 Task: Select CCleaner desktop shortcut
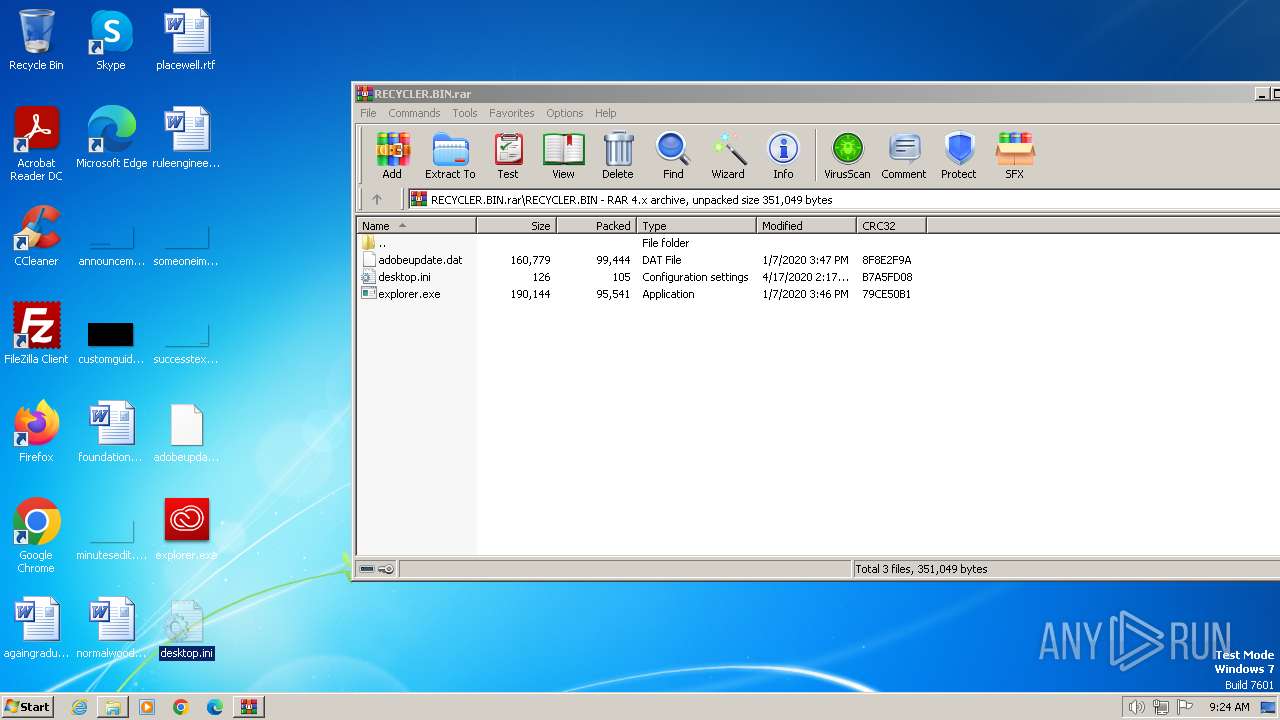pyautogui.click(x=36, y=236)
